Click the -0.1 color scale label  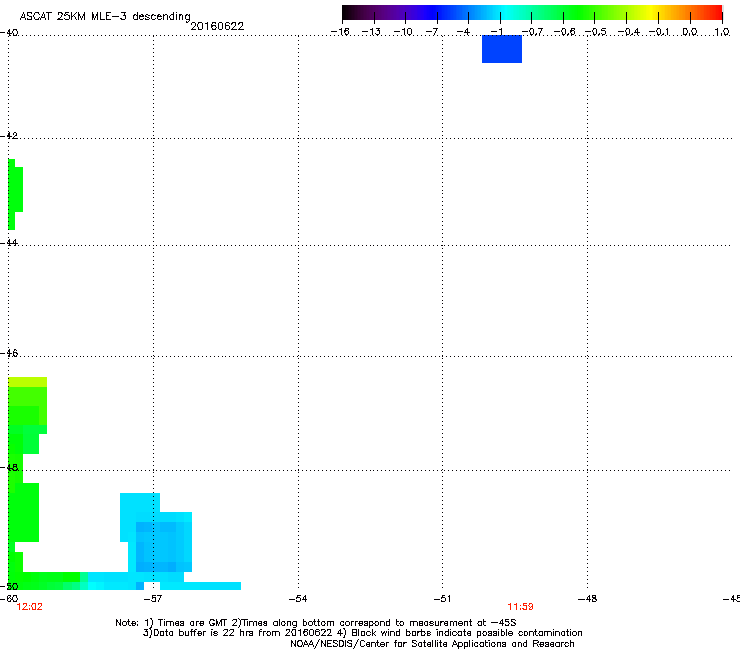coord(659,32)
